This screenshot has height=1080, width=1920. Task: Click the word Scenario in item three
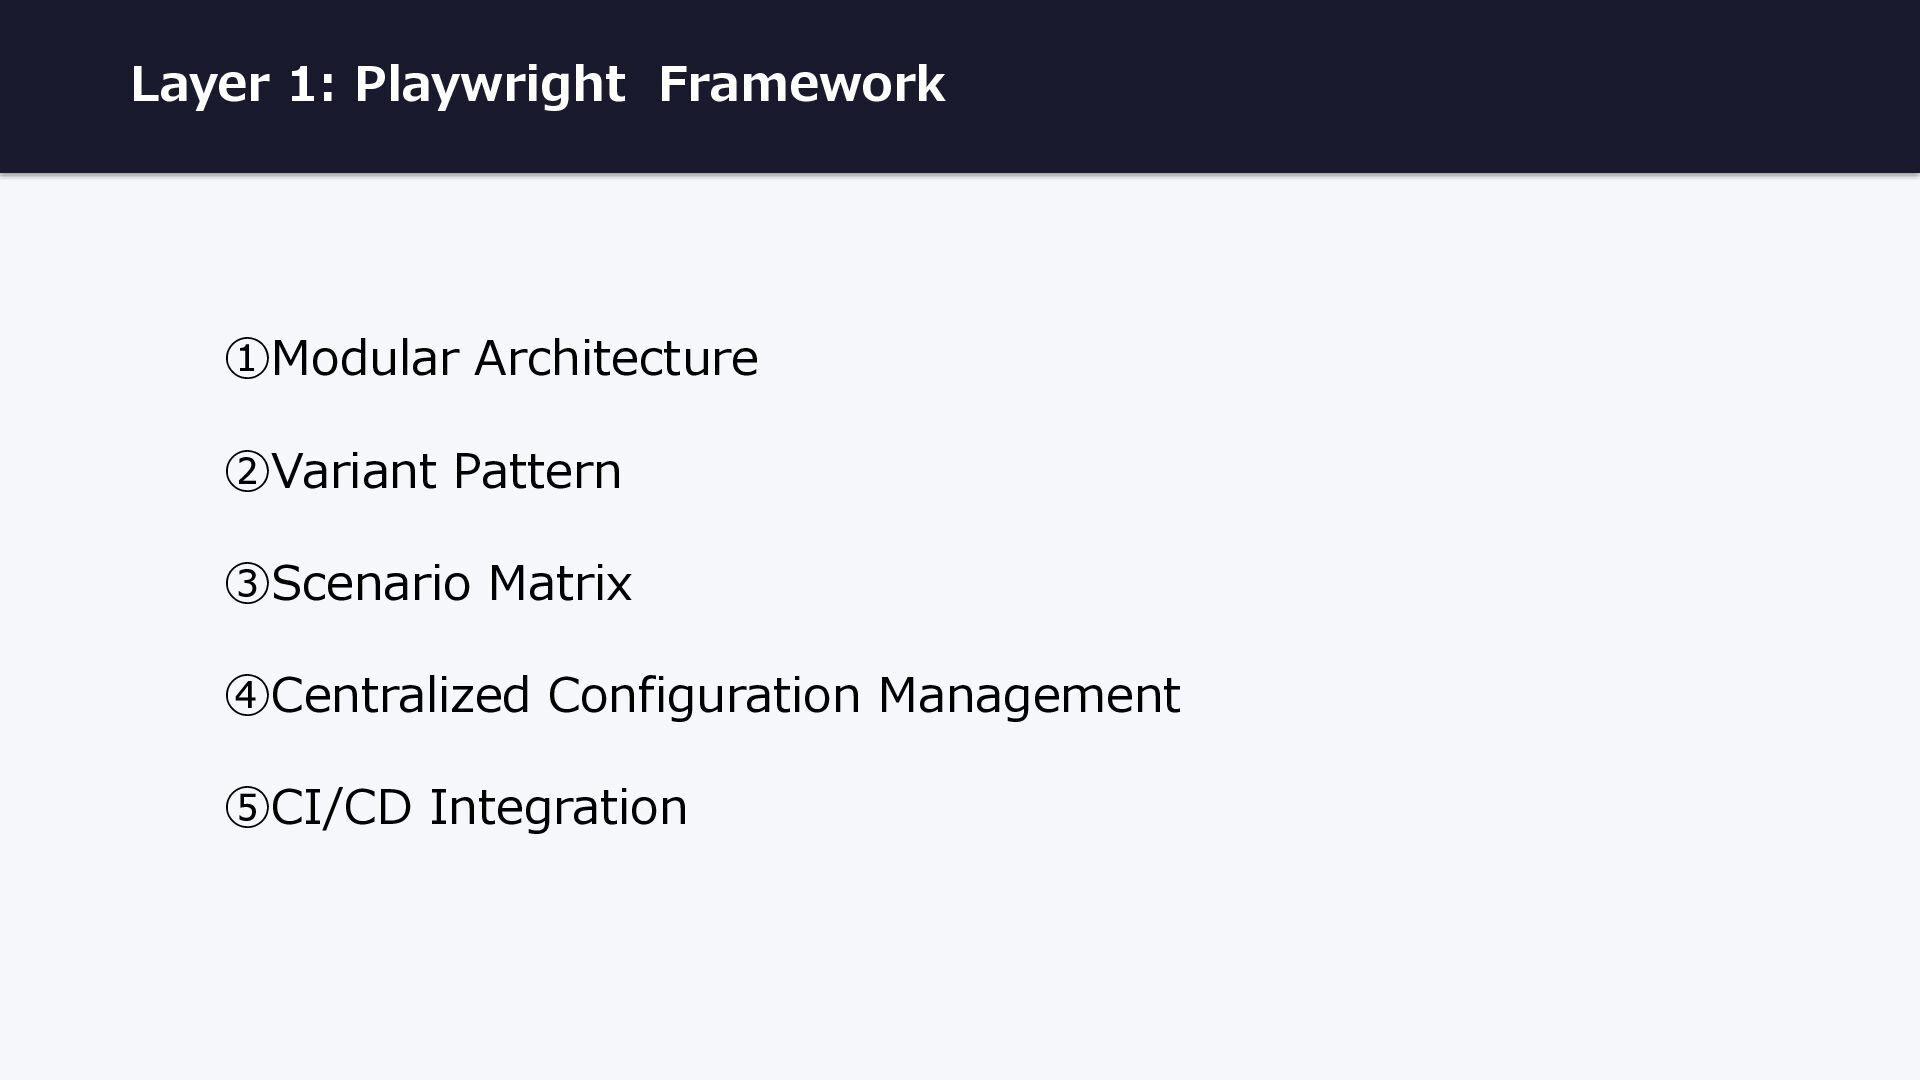(x=371, y=582)
